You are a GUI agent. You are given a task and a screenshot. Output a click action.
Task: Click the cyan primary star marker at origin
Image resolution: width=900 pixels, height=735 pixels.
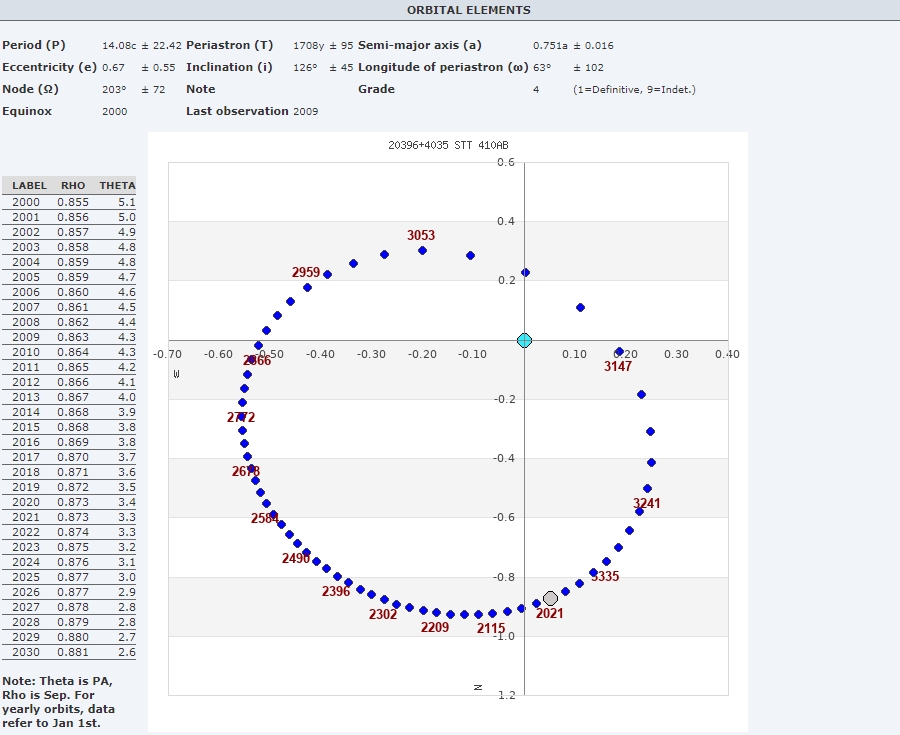click(524, 340)
